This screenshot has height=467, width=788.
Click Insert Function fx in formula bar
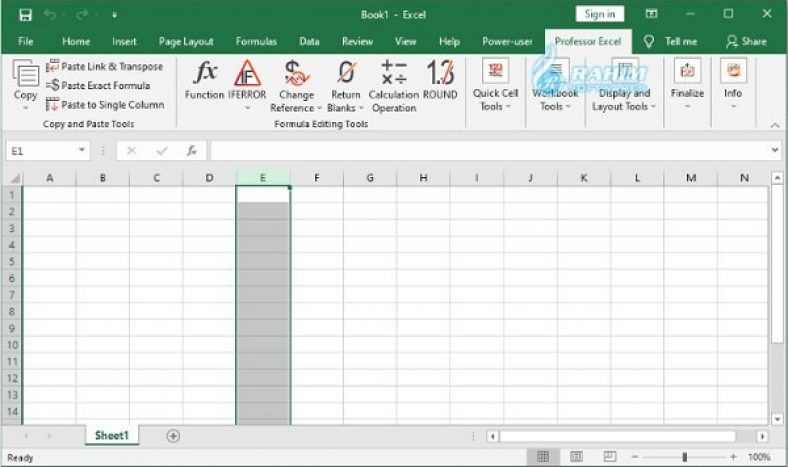coord(191,151)
